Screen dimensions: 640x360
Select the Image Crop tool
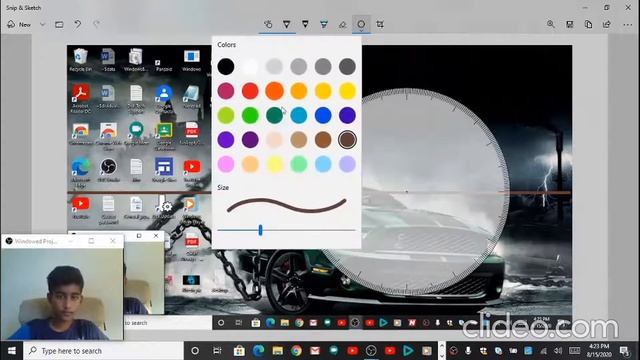tap(380, 24)
